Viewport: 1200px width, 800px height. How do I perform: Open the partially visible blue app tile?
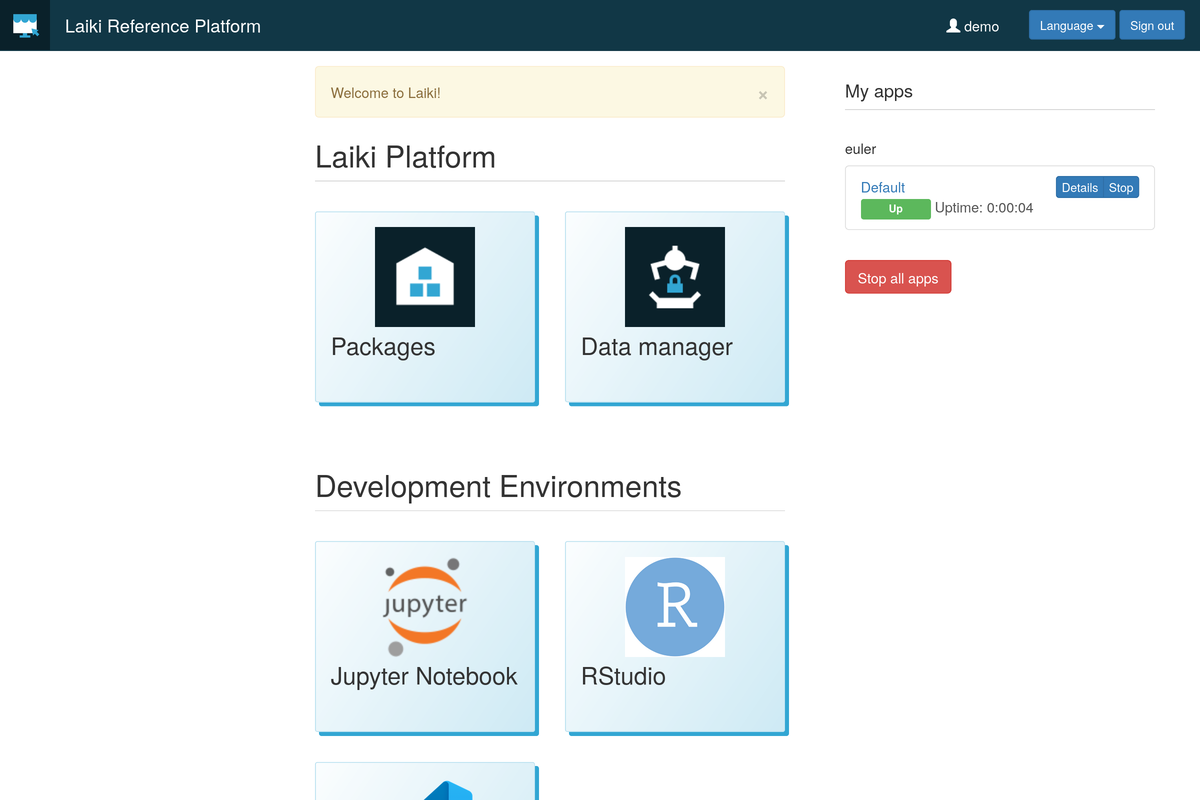425,782
